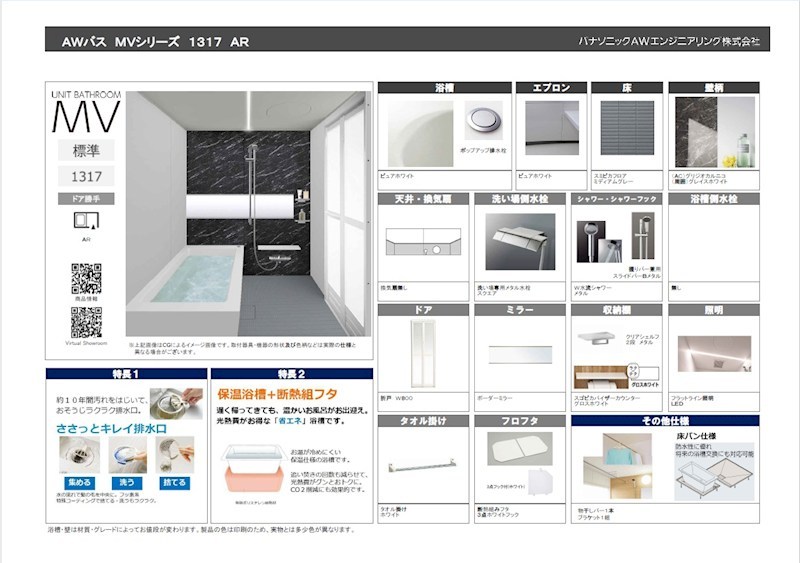Select the pink insulated bathtub illustration
The width and height of the screenshot is (800, 563).
click(x=254, y=470)
